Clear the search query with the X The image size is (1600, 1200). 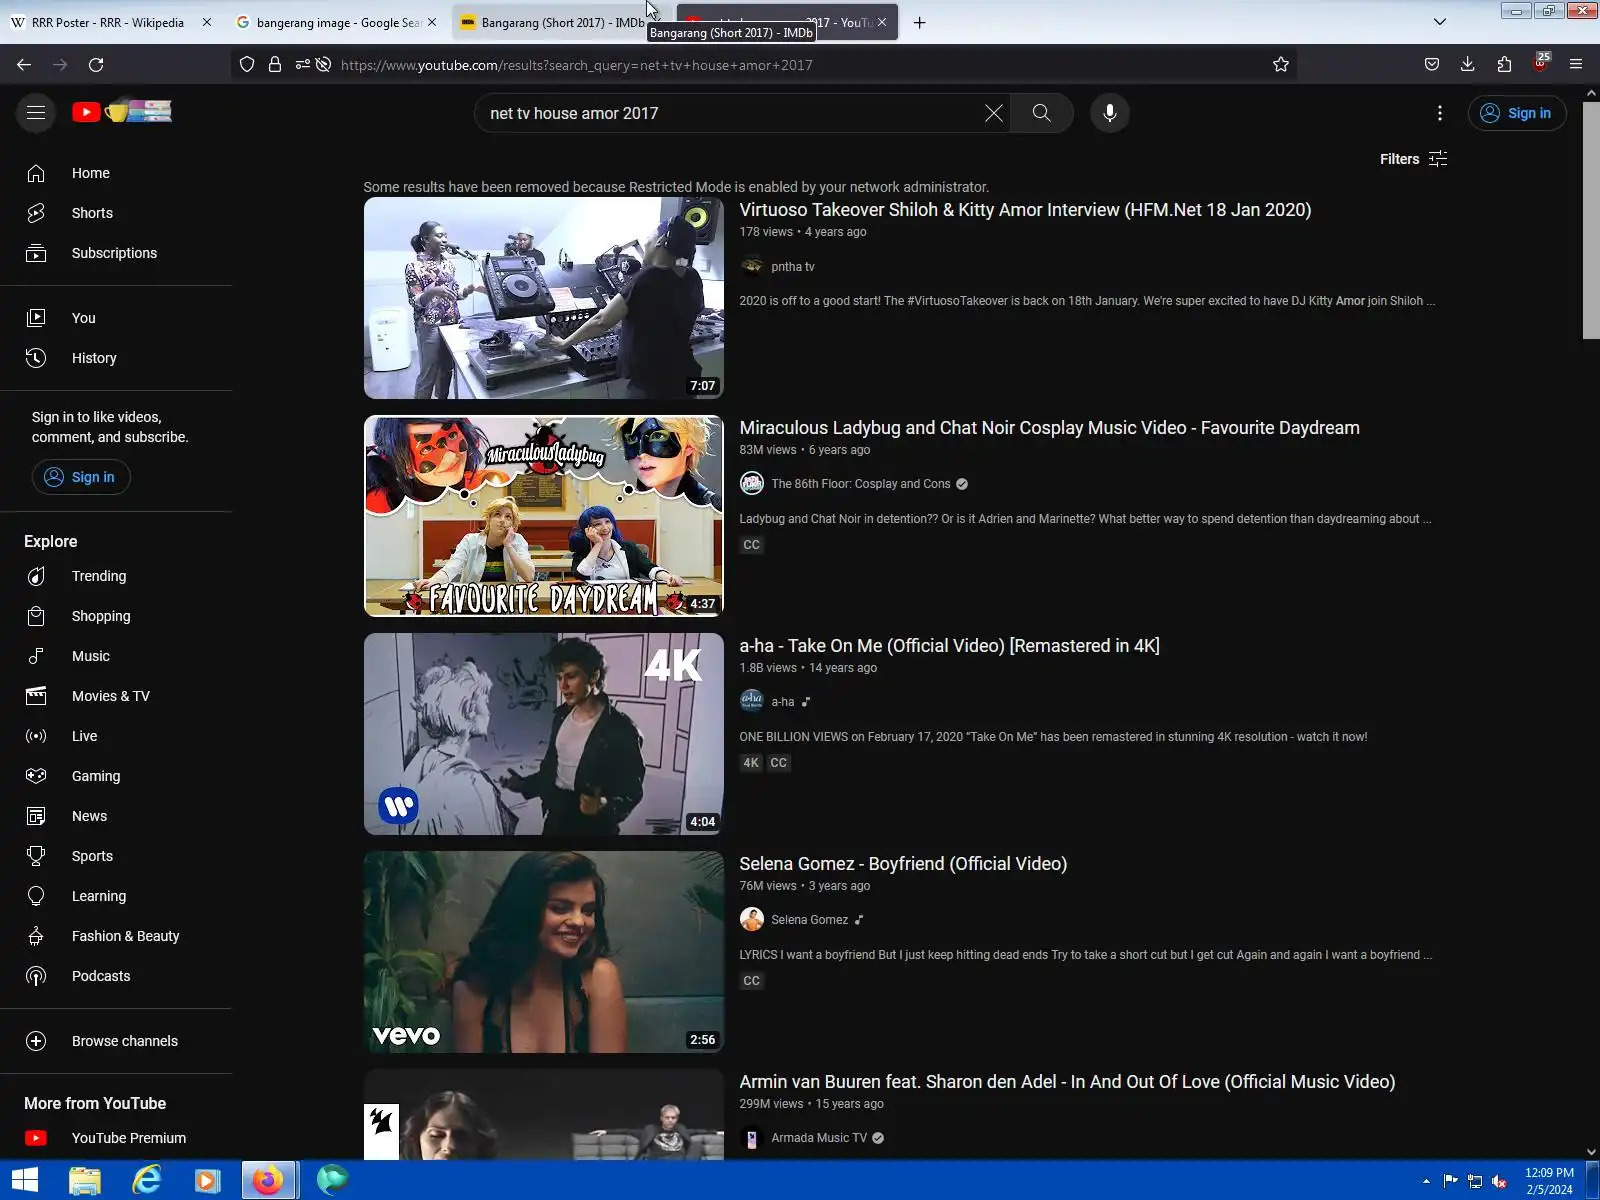coord(993,113)
